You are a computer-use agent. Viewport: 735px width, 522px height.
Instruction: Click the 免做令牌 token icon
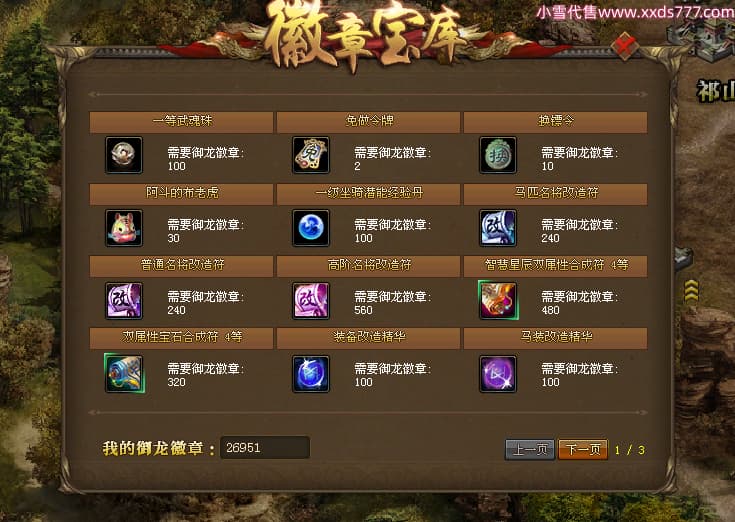(311, 155)
